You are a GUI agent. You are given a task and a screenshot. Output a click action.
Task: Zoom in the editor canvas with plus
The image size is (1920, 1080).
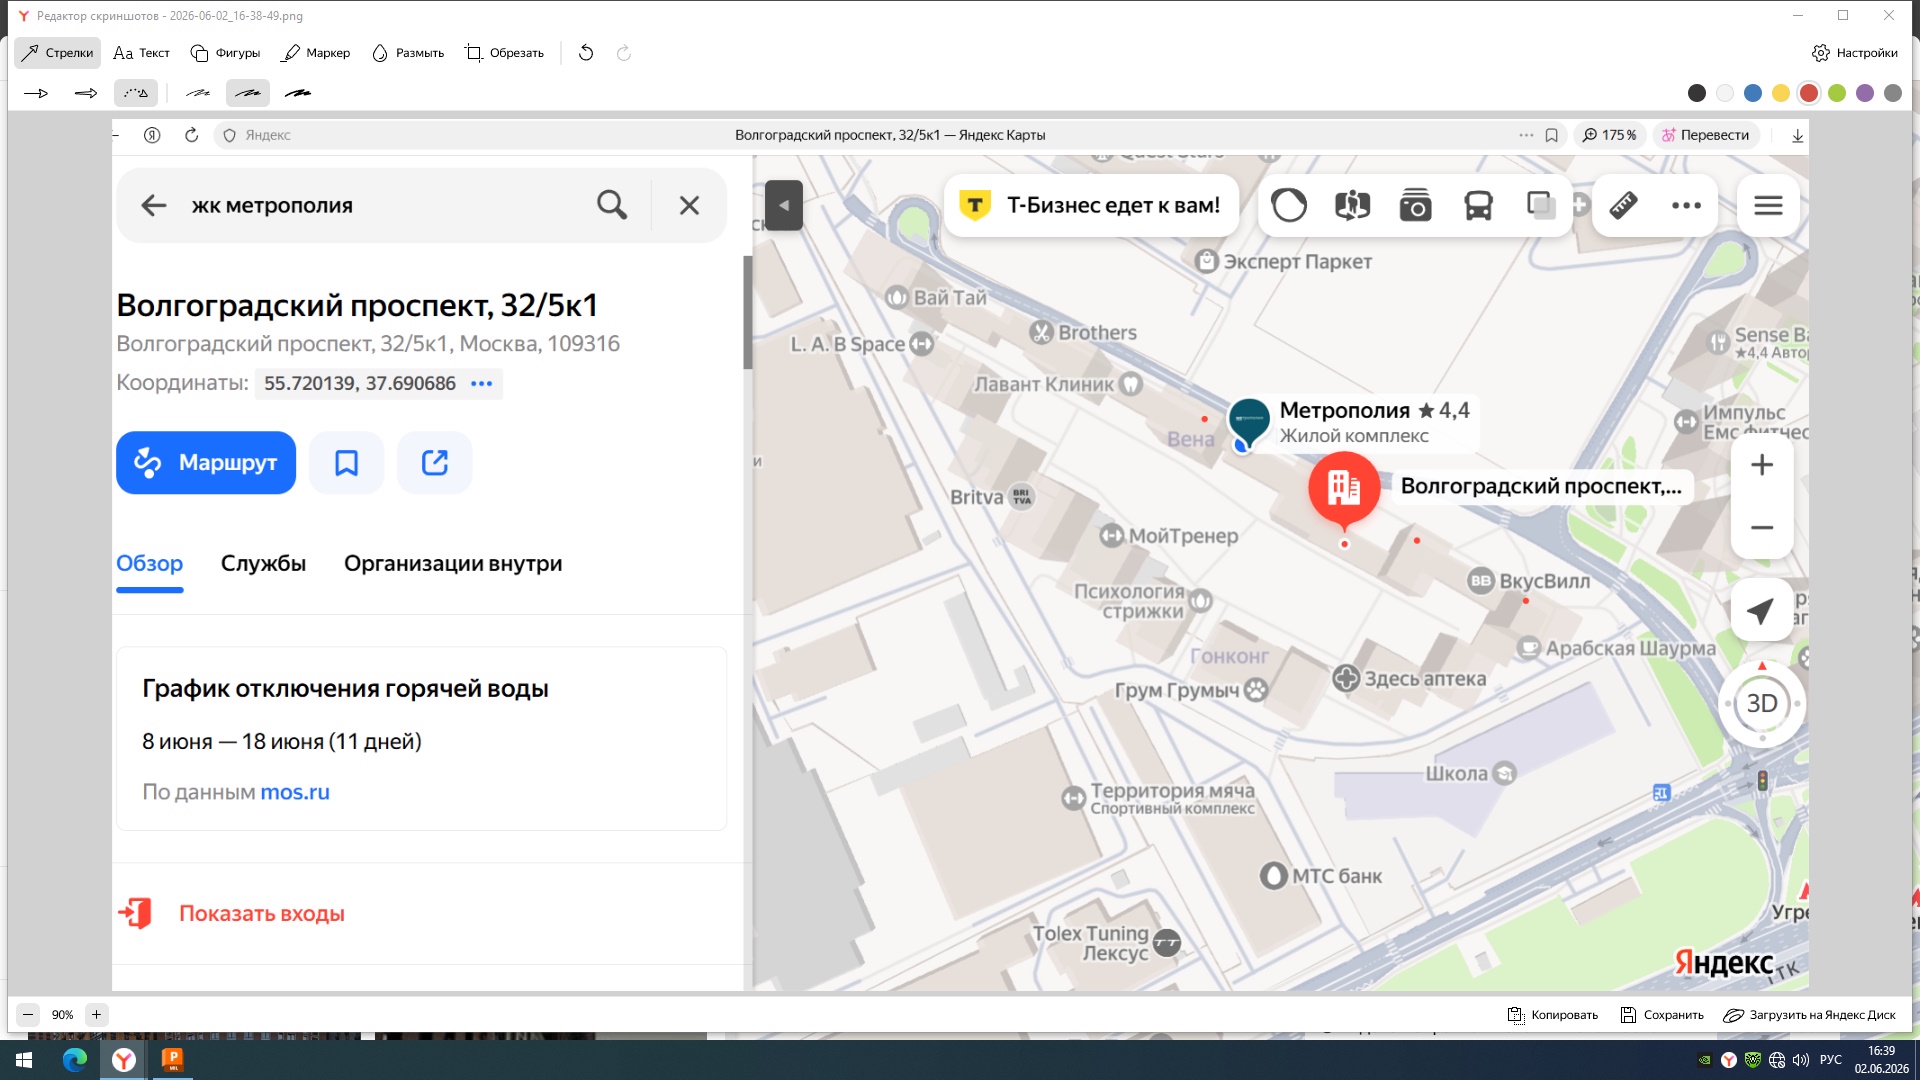tap(96, 1015)
